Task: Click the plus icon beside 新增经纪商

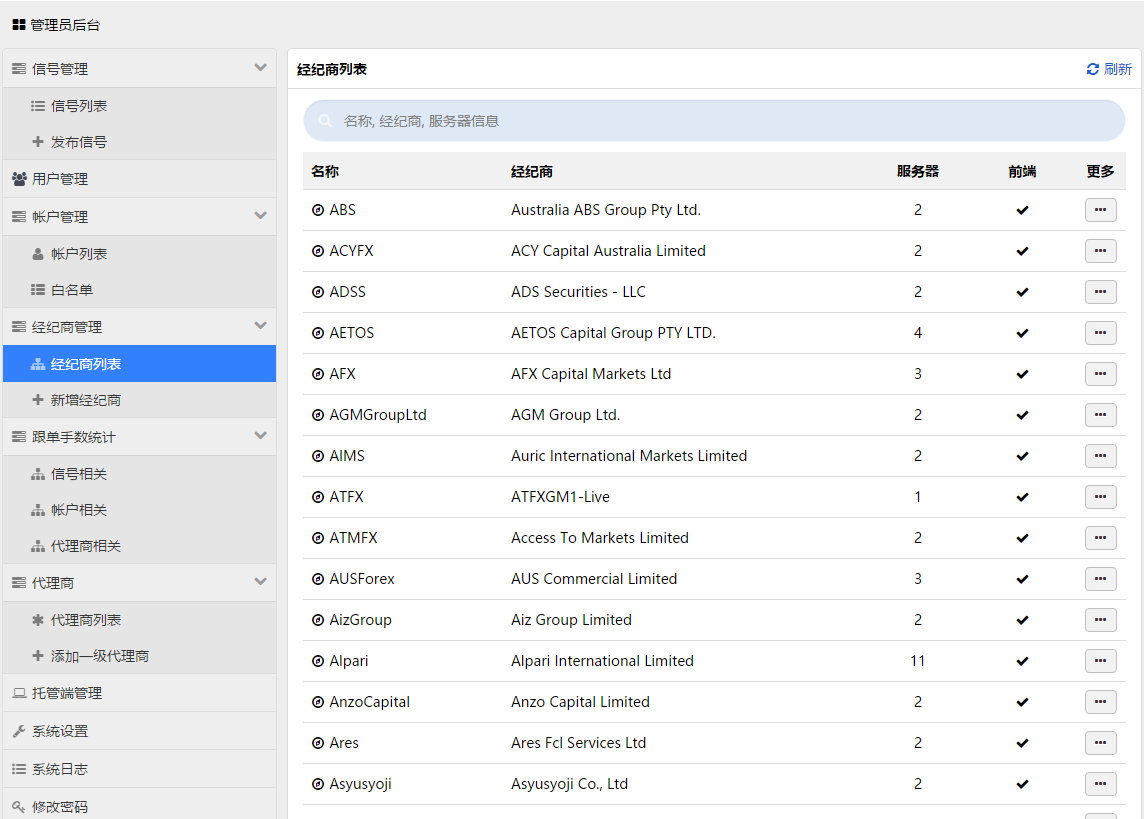Action: click(38, 400)
